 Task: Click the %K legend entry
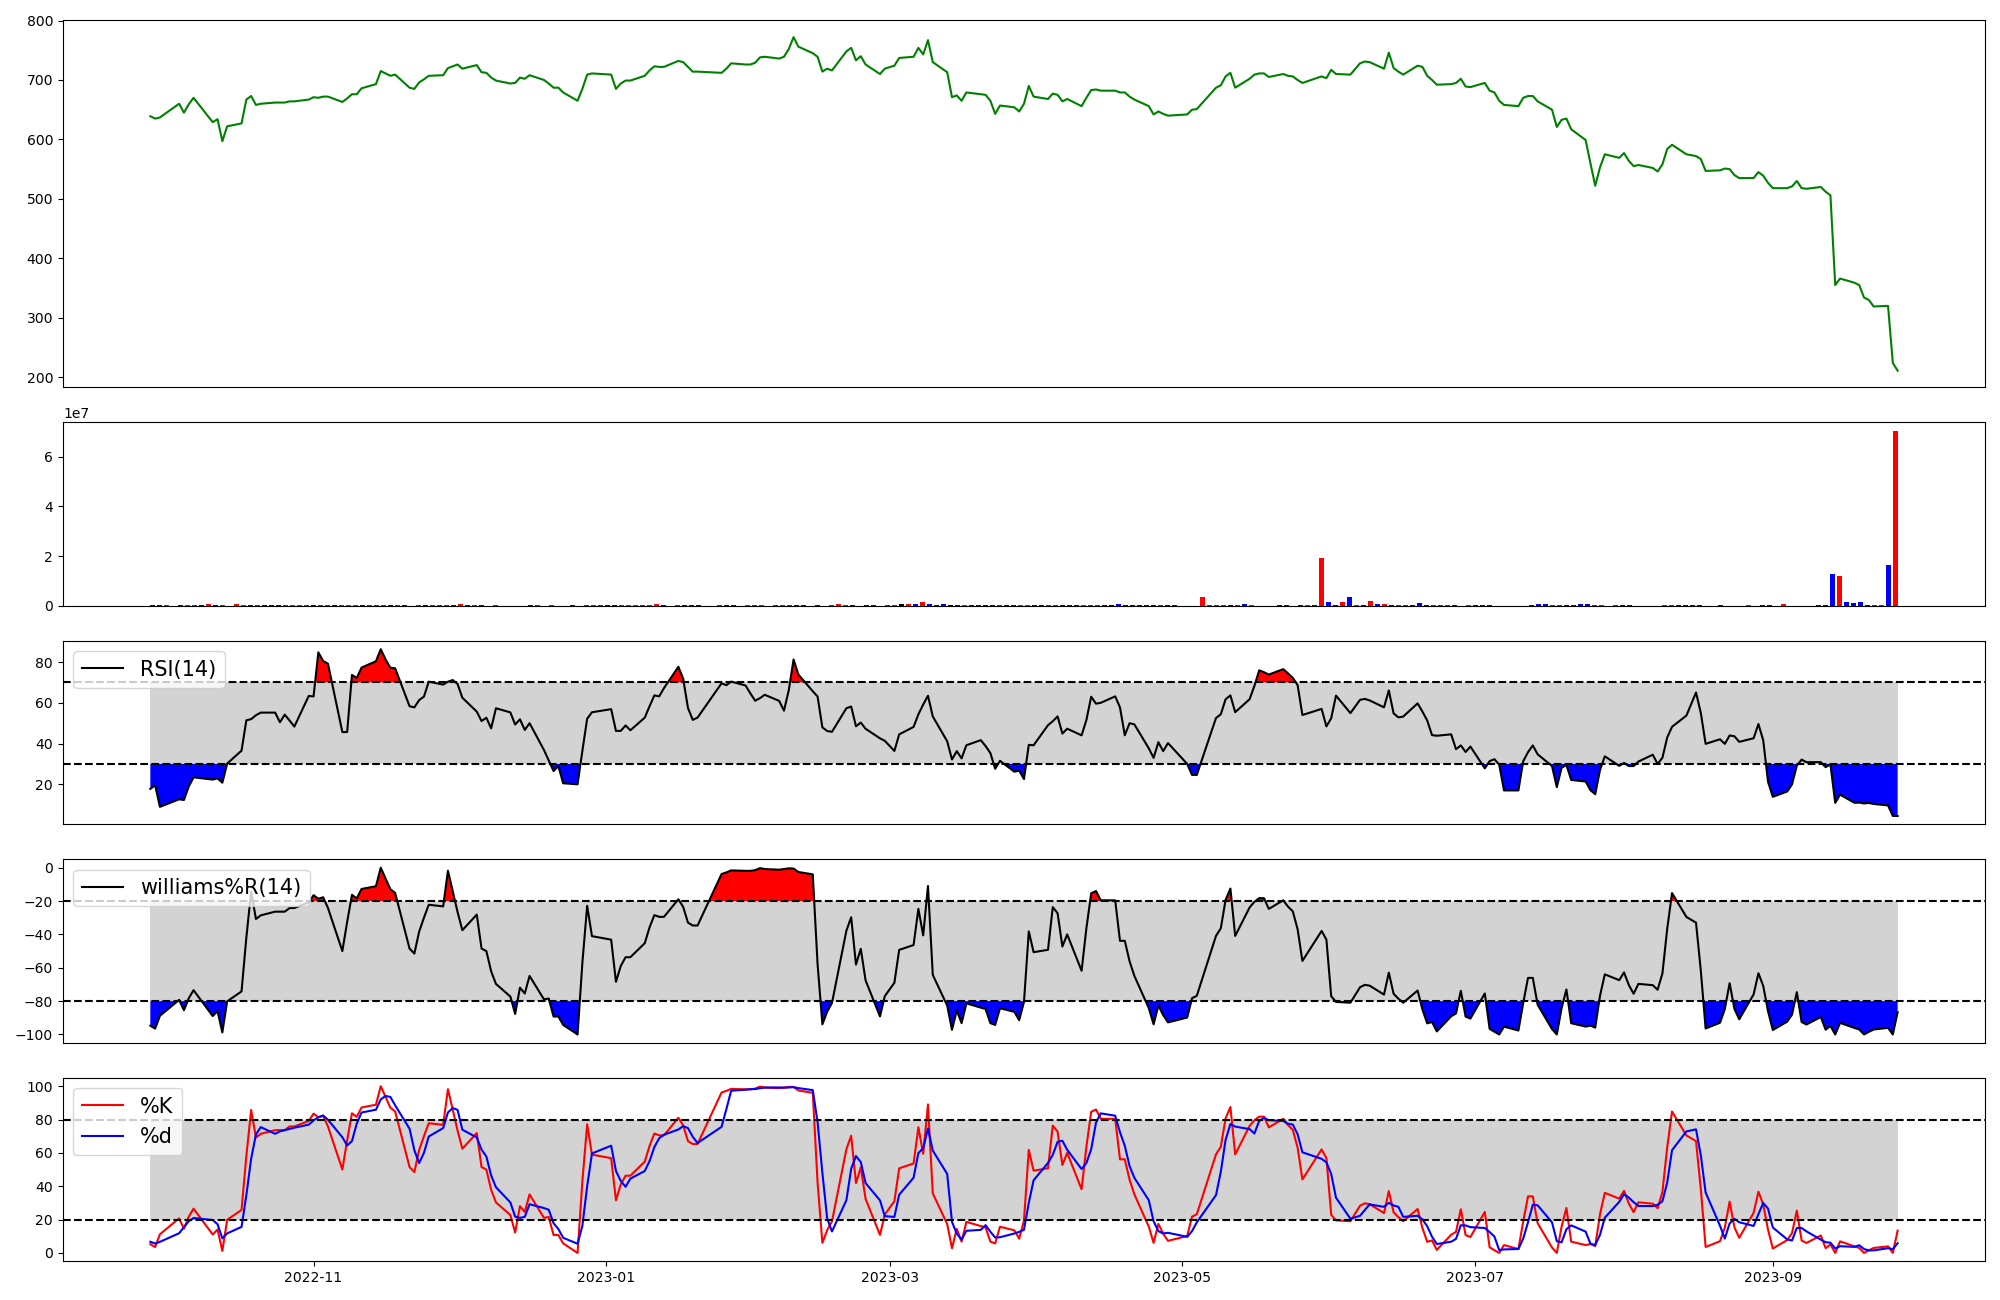156,1106
